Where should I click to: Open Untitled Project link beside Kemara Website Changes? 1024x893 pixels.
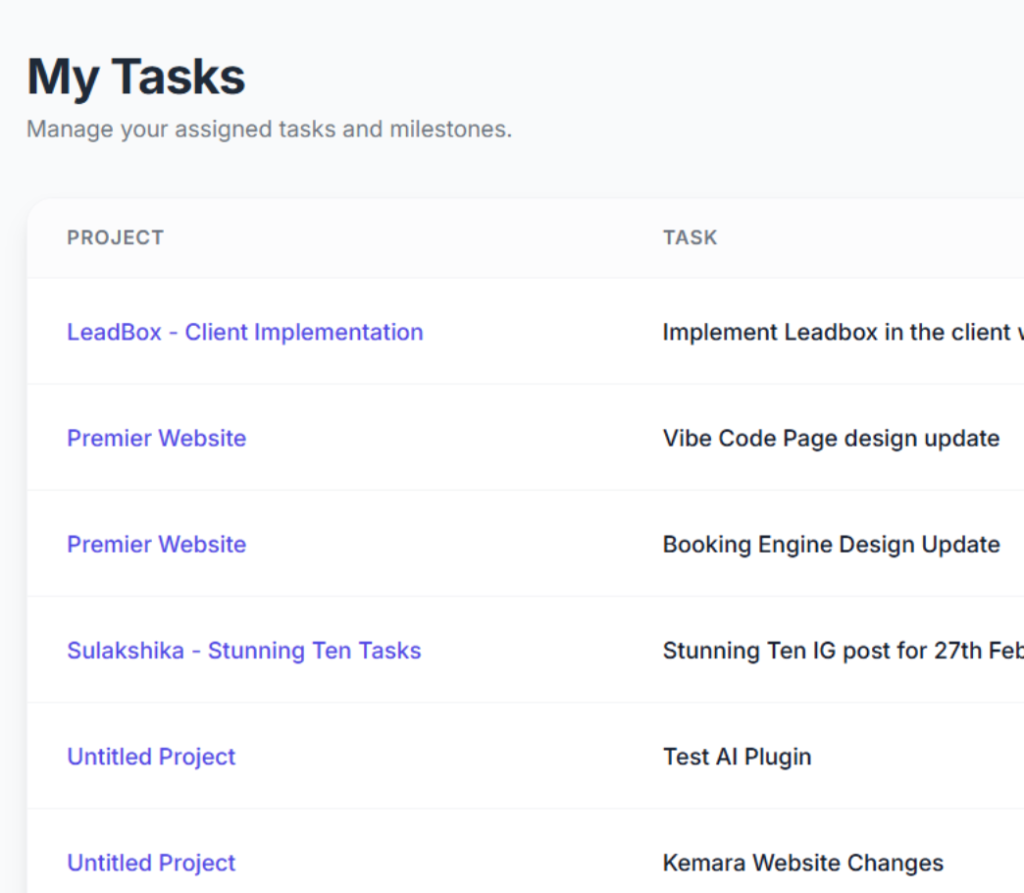tap(151, 862)
